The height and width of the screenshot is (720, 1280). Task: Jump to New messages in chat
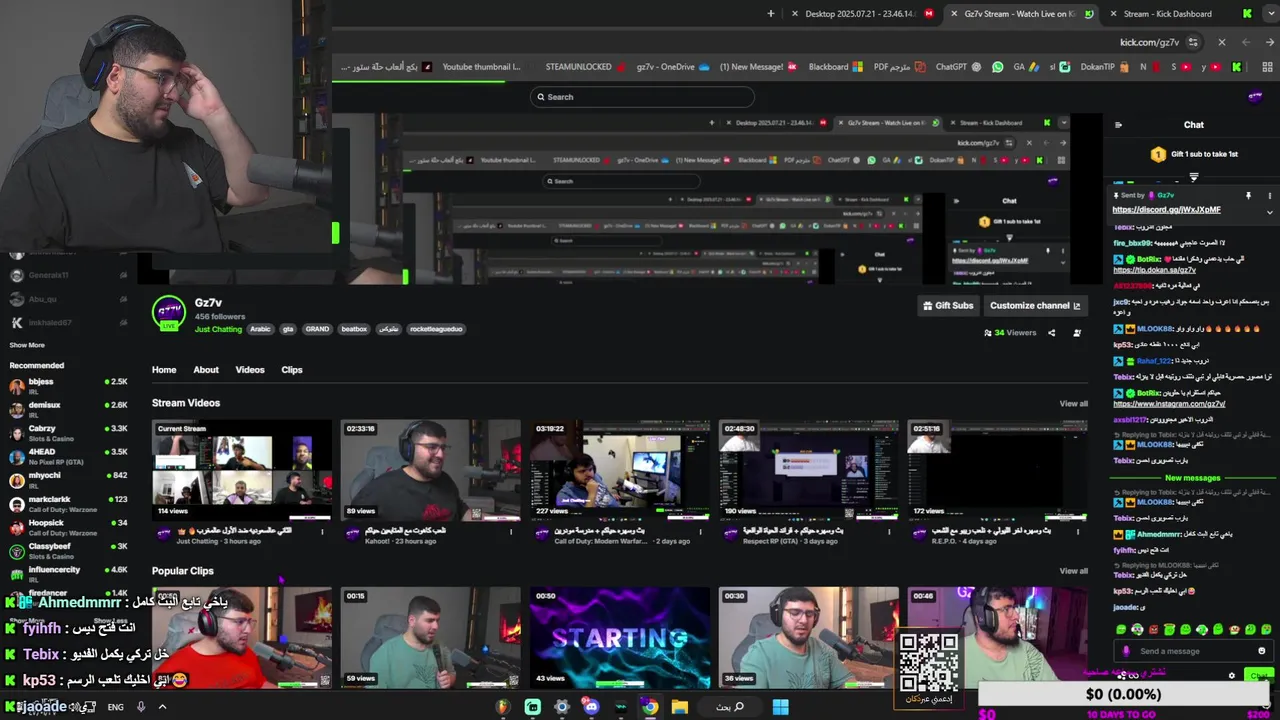point(1193,478)
